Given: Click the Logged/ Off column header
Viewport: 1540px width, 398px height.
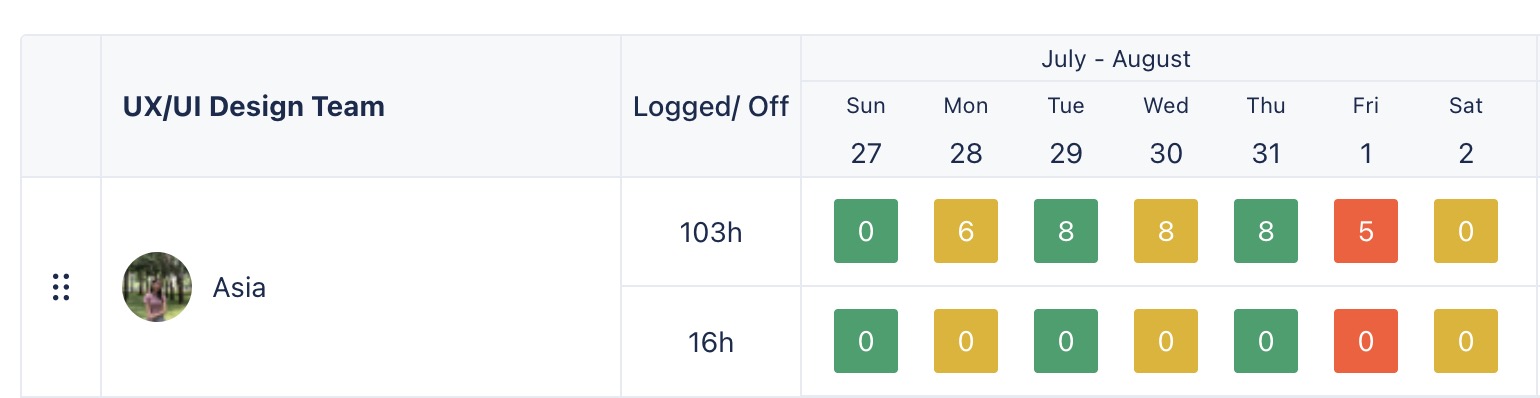Looking at the screenshot, I should click(711, 106).
